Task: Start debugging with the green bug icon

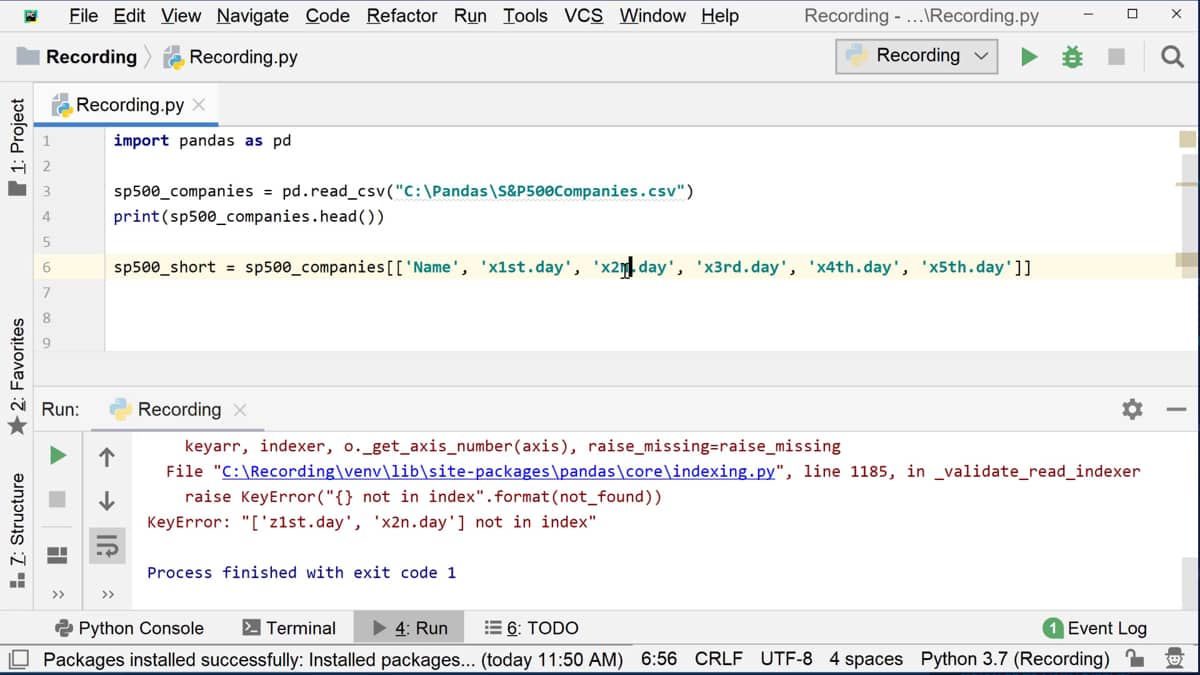Action: (1072, 57)
